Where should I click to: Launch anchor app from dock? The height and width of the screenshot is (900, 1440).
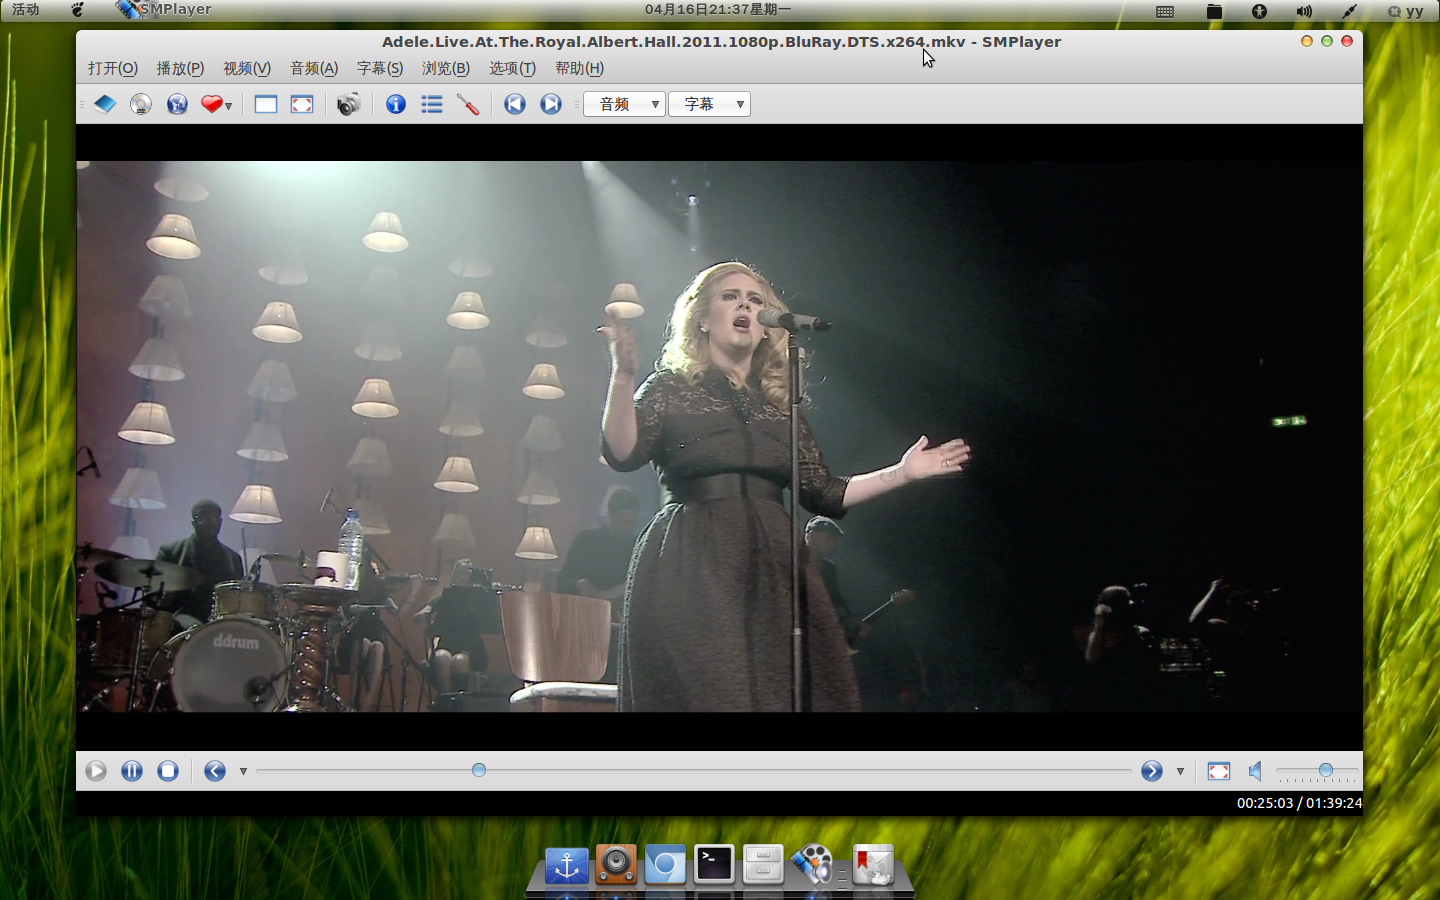[x=567, y=865]
